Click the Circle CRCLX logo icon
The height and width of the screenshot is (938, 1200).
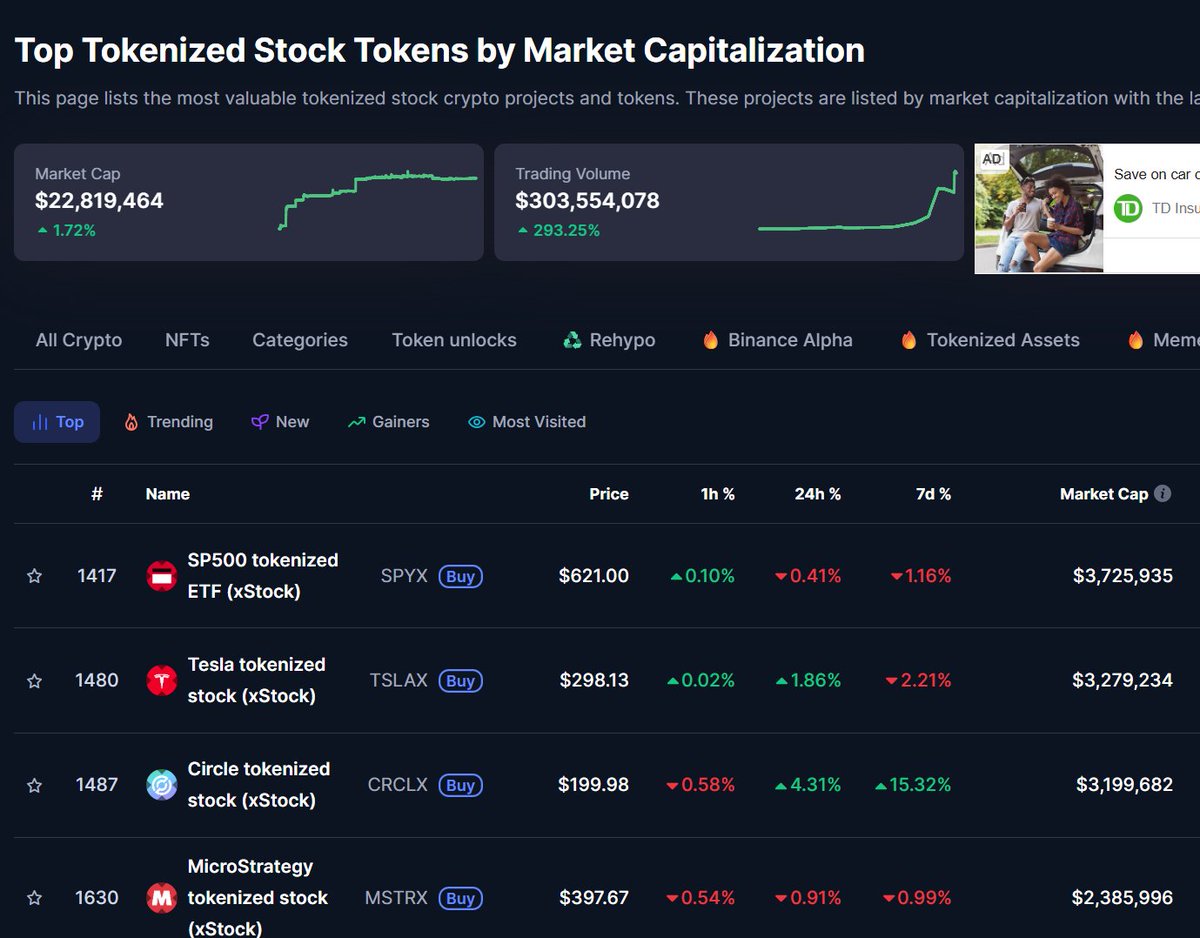[x=161, y=785]
